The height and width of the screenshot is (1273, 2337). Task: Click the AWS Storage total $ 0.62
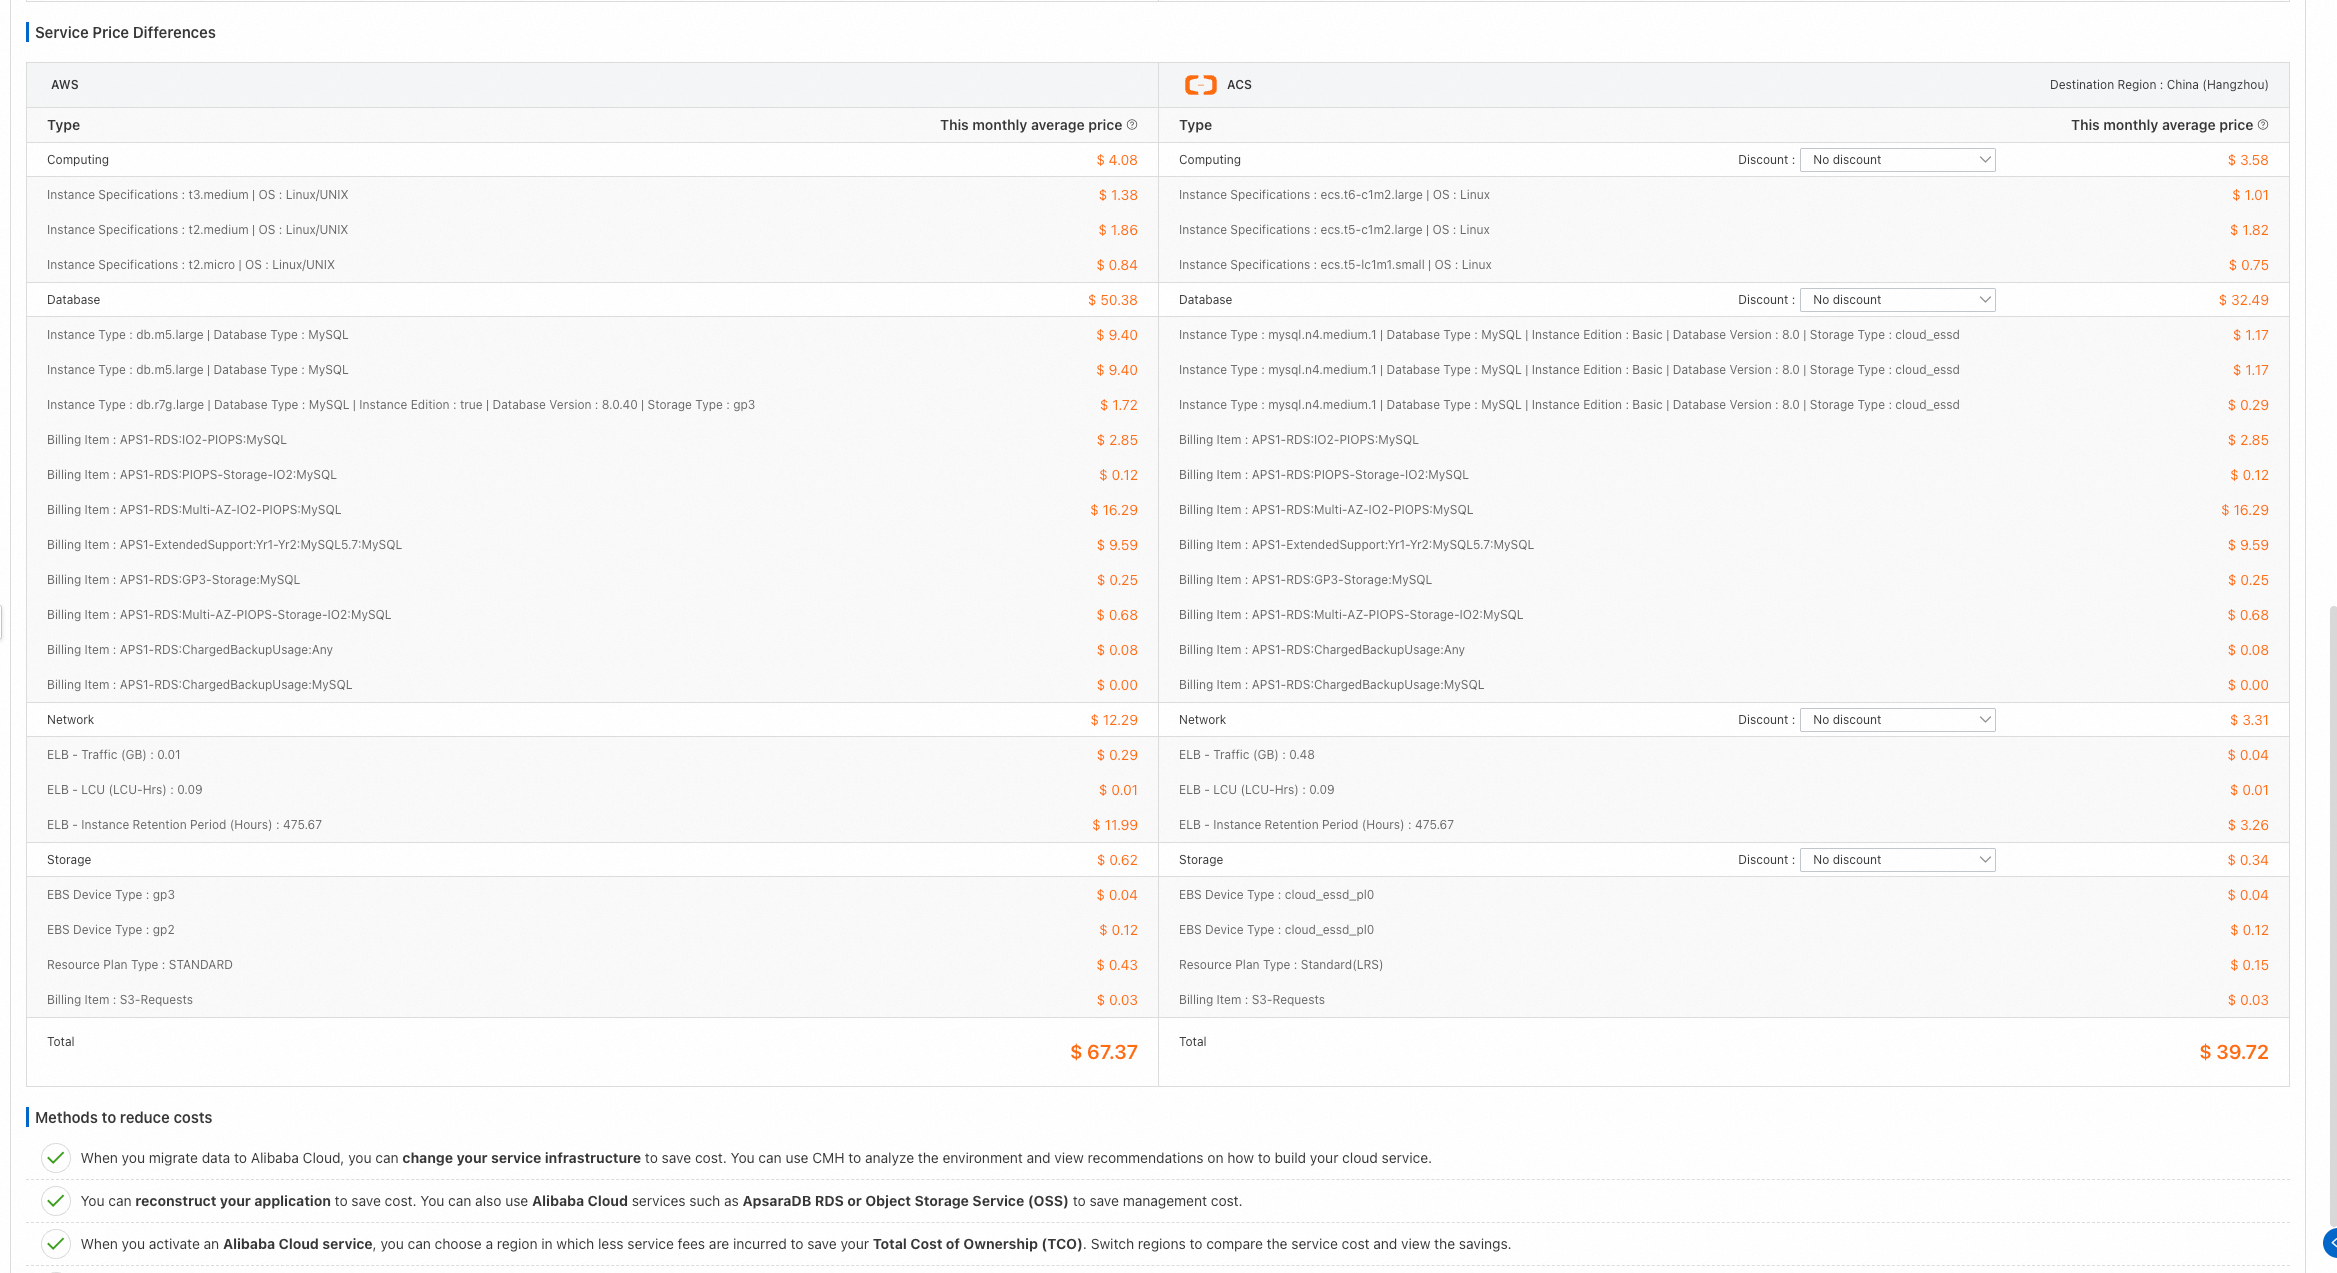[x=1117, y=860]
